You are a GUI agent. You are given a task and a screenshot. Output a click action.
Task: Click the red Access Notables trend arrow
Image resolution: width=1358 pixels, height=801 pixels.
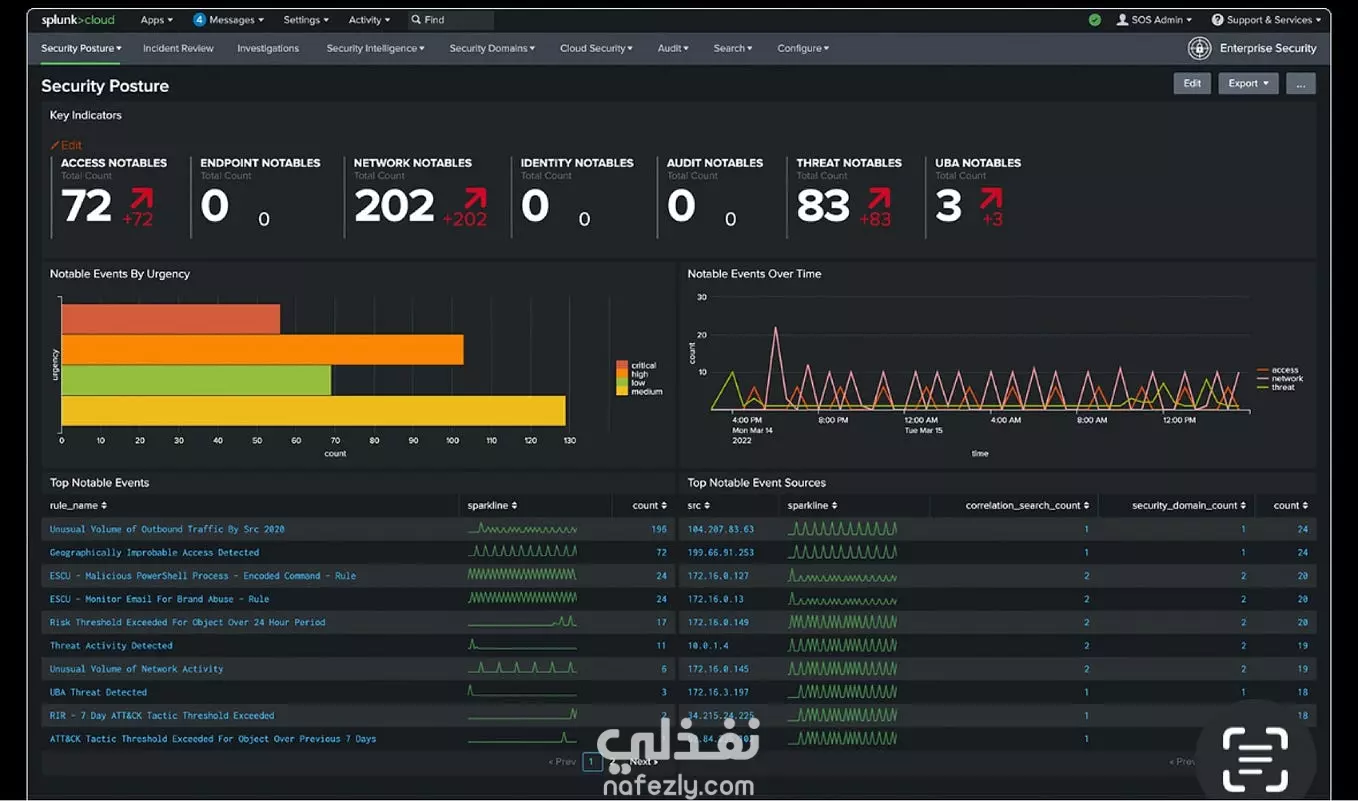tap(141, 198)
